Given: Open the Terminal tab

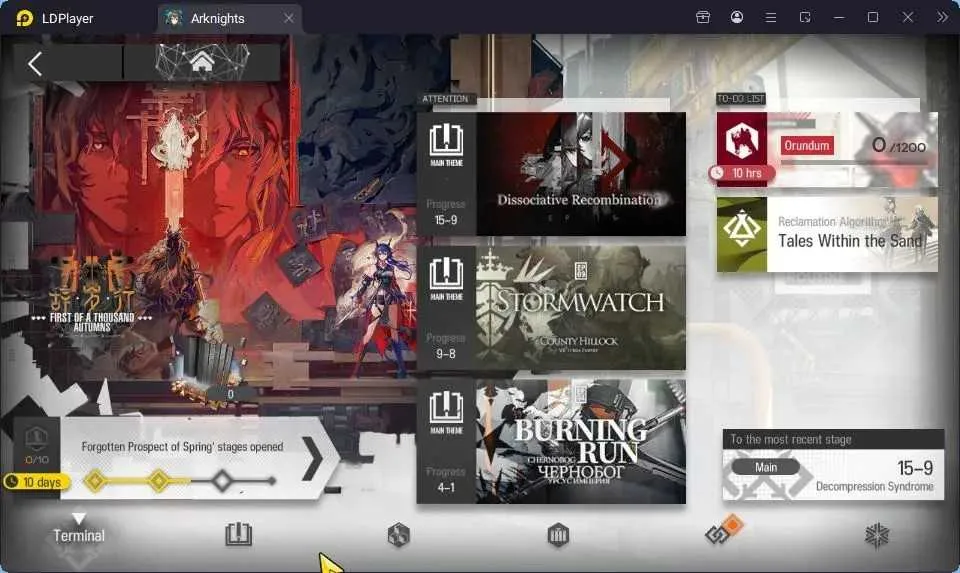Looking at the screenshot, I should click(79, 536).
